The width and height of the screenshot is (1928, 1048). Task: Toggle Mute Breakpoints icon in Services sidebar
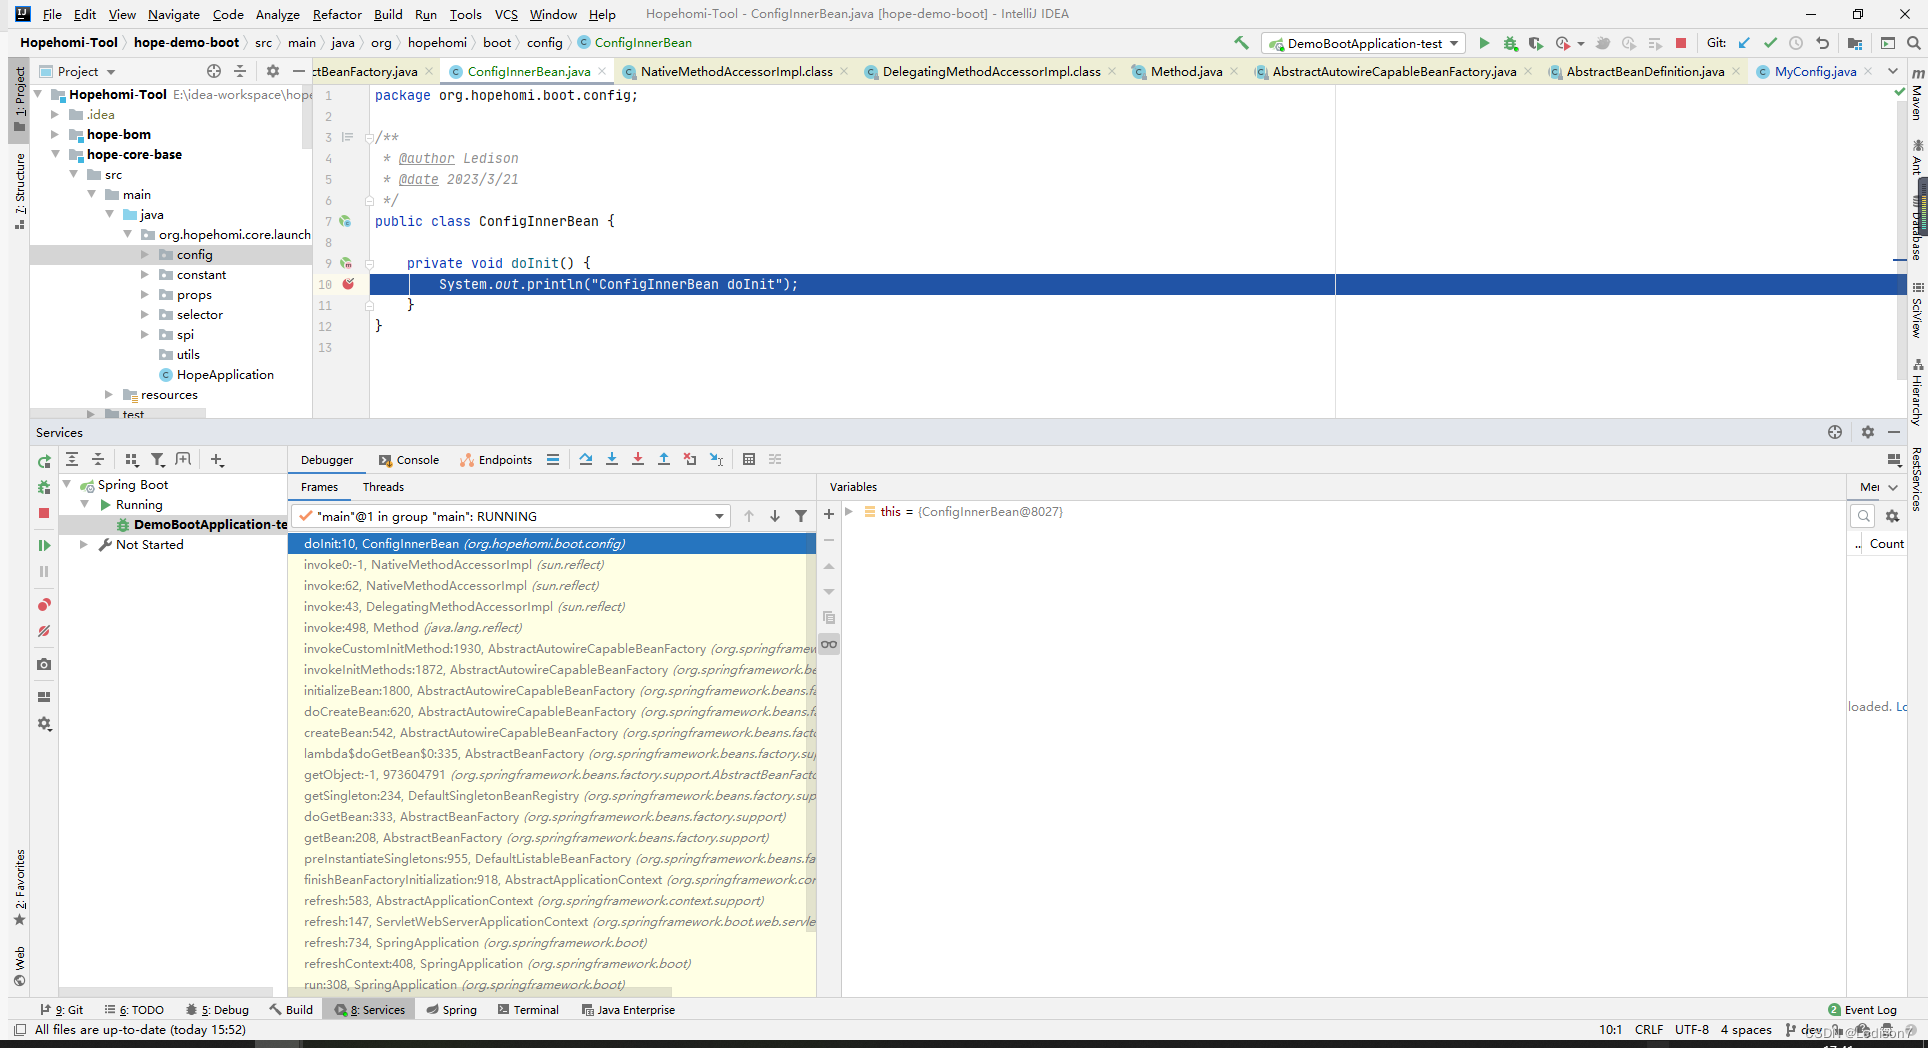pos(44,631)
